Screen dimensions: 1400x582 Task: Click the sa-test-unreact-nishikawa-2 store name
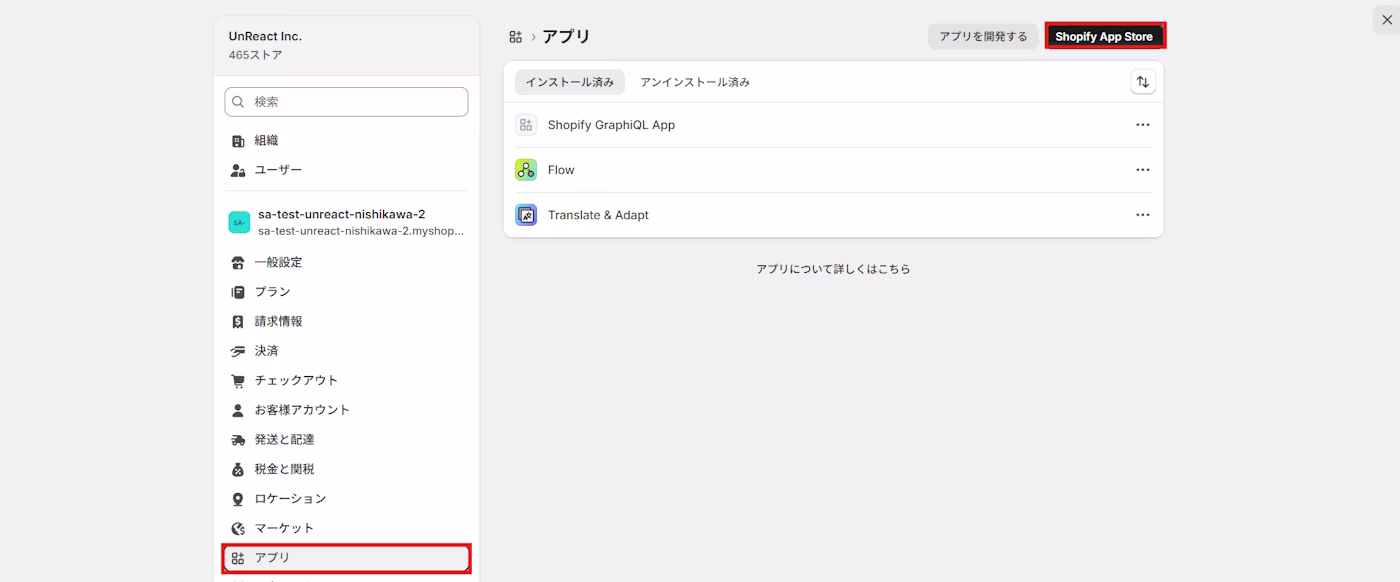[341, 214]
